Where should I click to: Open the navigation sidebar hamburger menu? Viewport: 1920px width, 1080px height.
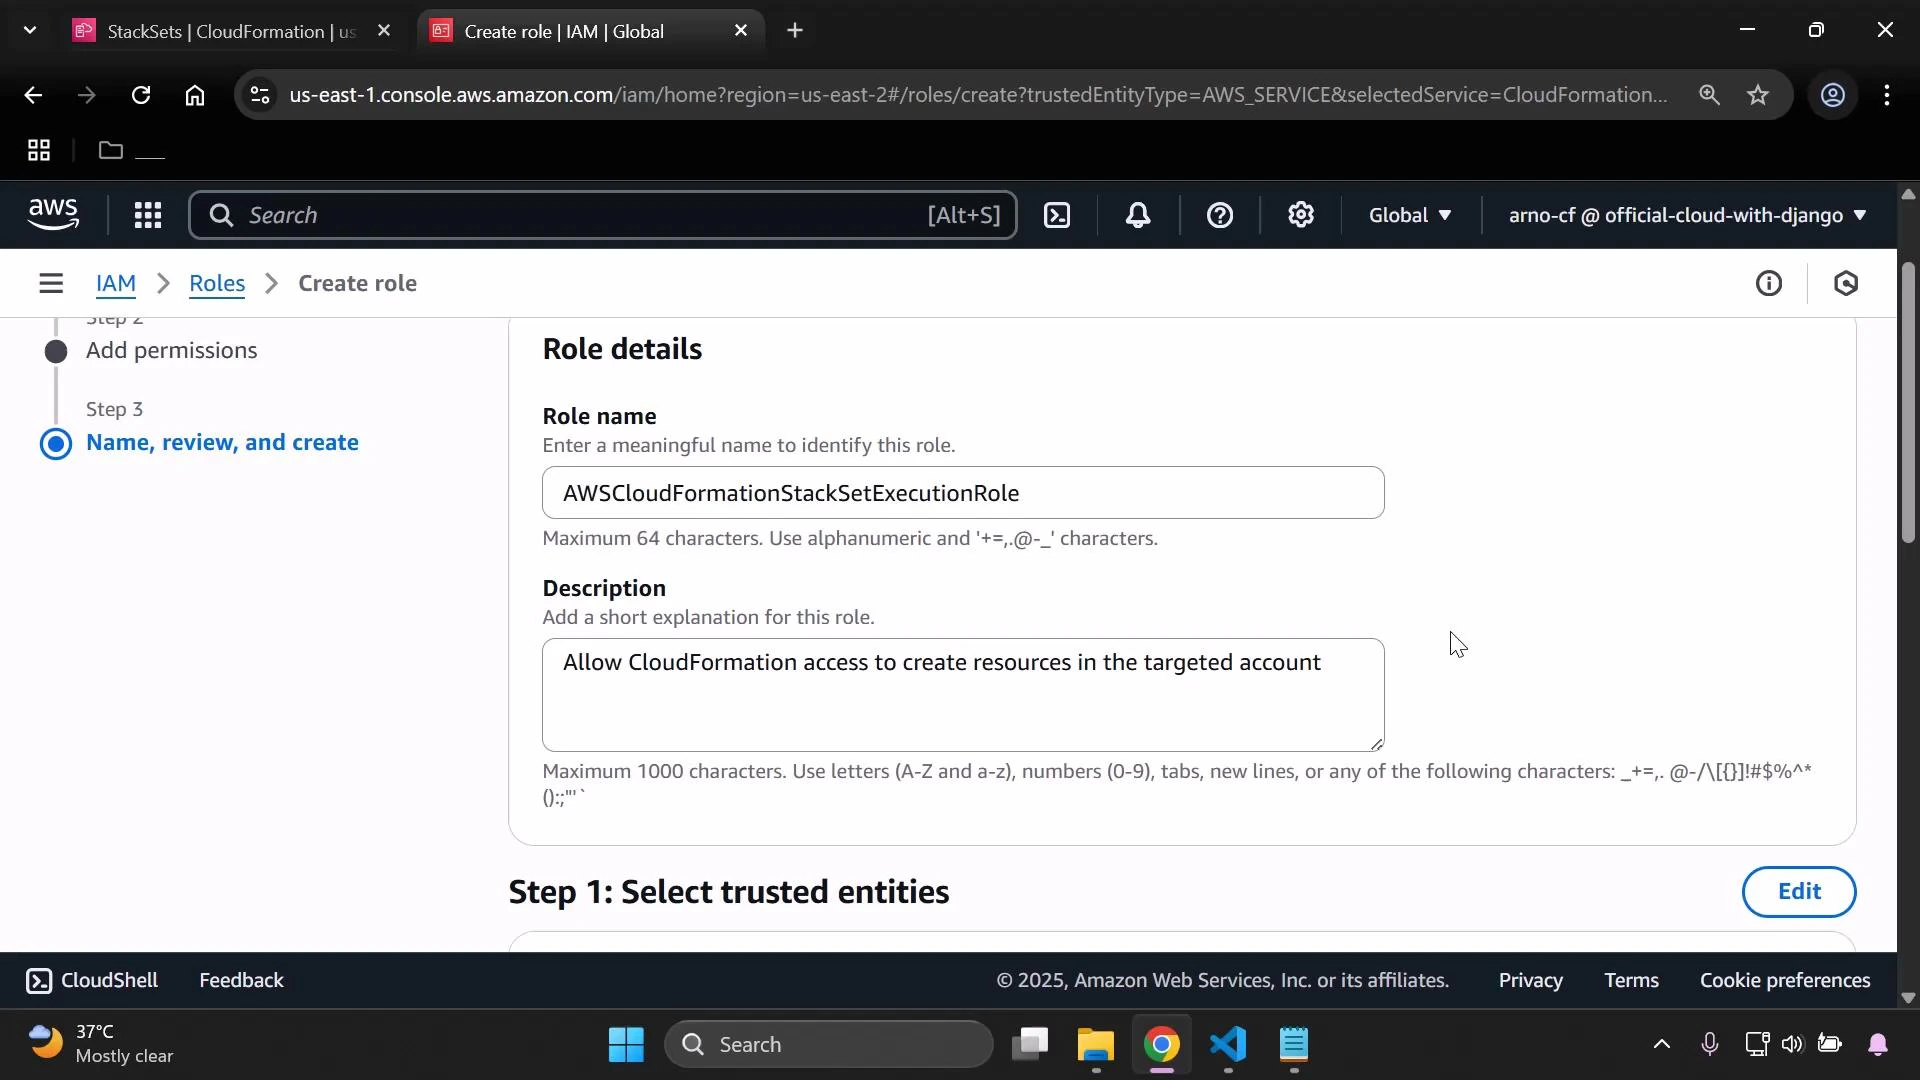51,283
